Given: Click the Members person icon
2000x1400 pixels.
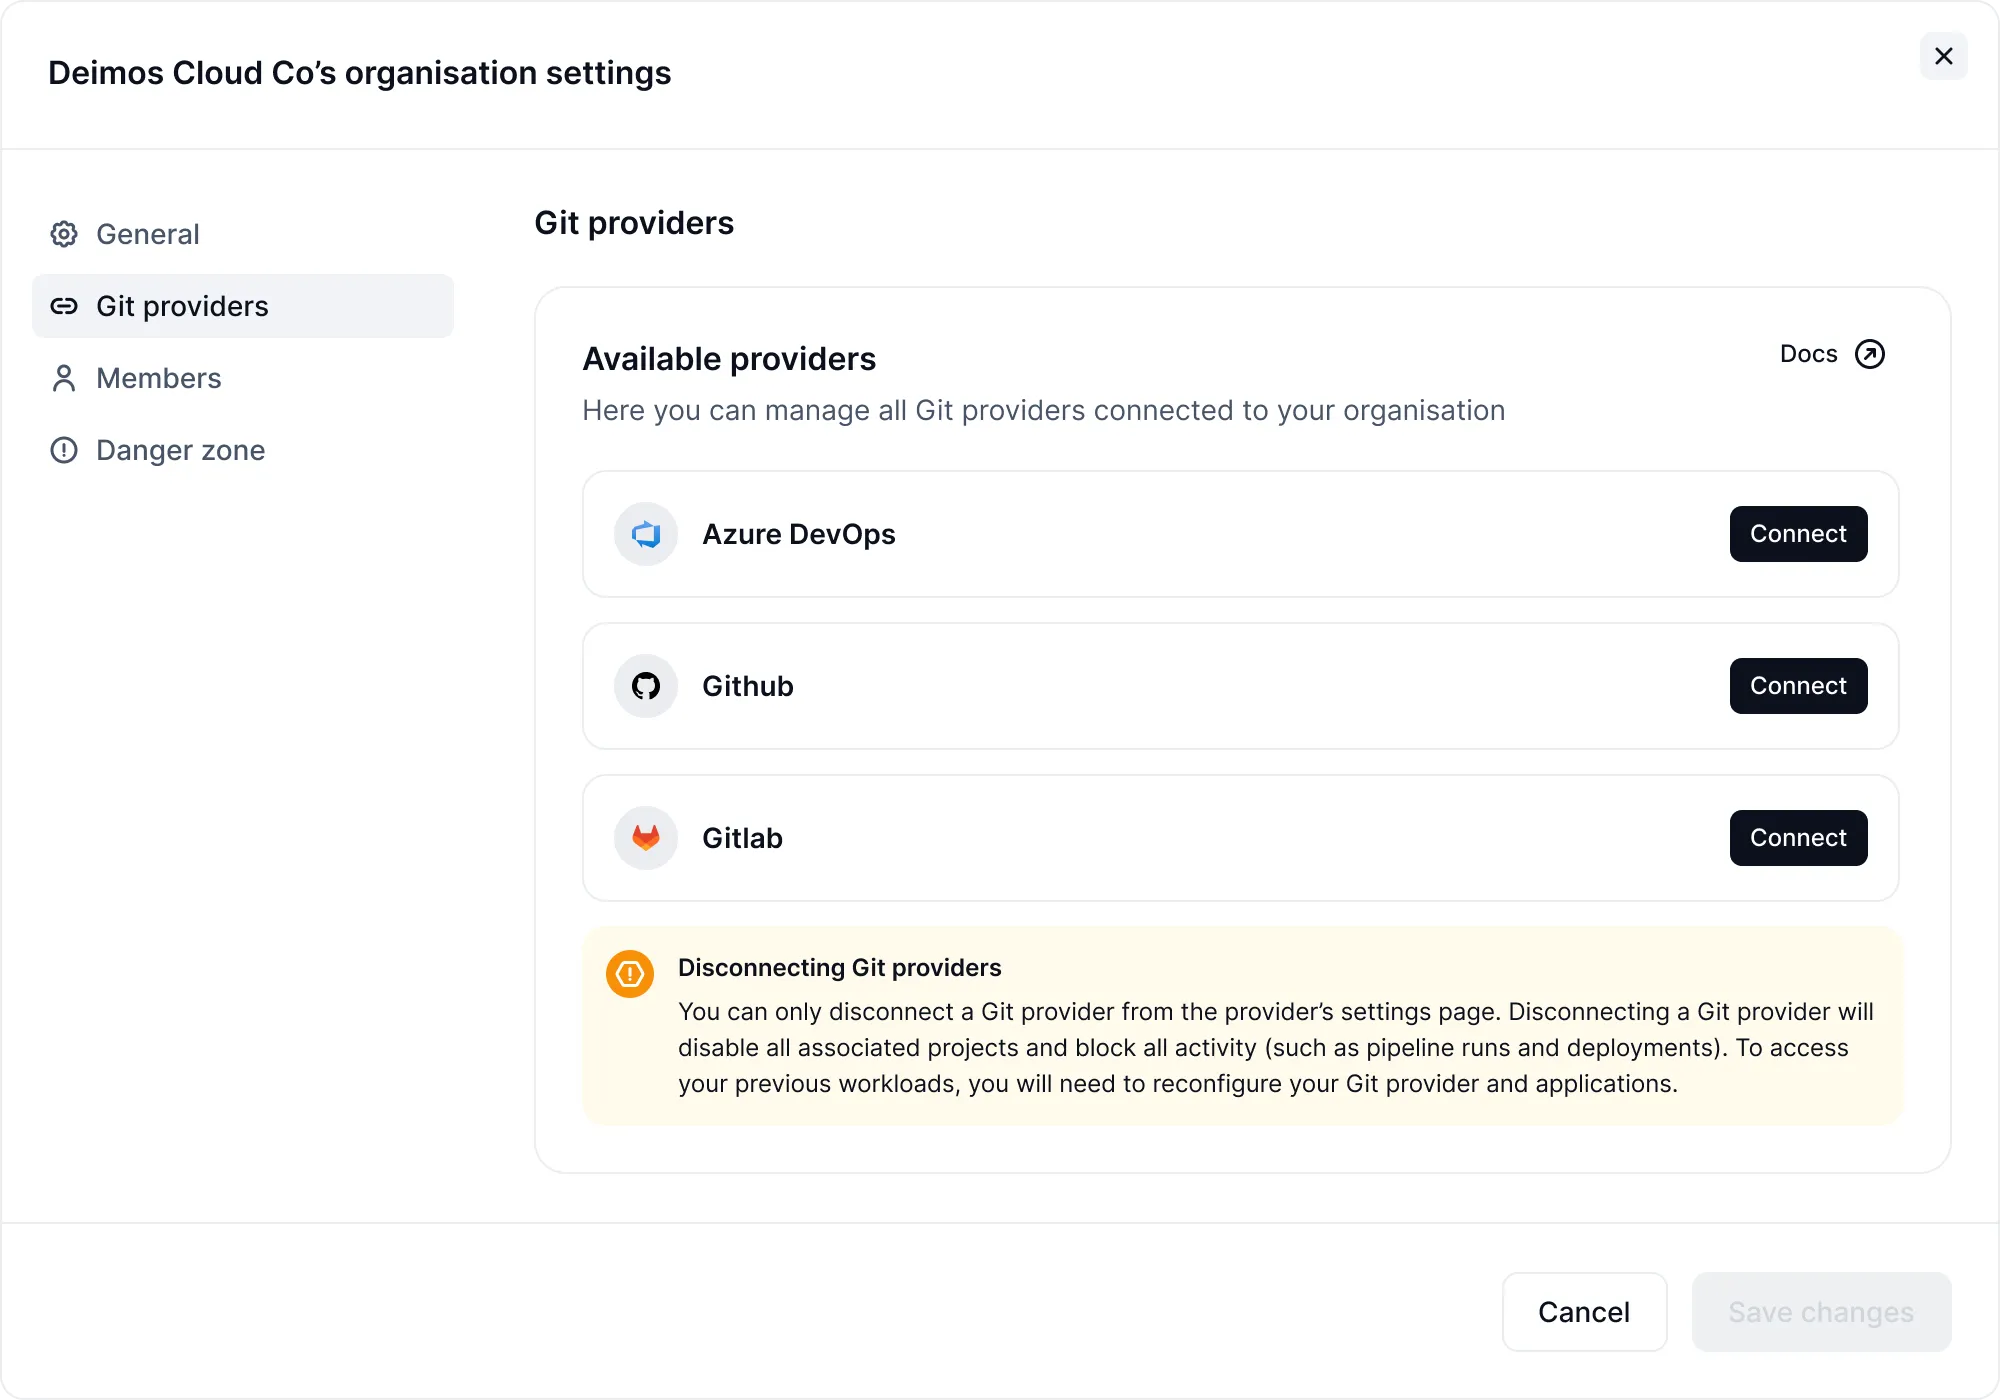Looking at the screenshot, I should (64, 378).
